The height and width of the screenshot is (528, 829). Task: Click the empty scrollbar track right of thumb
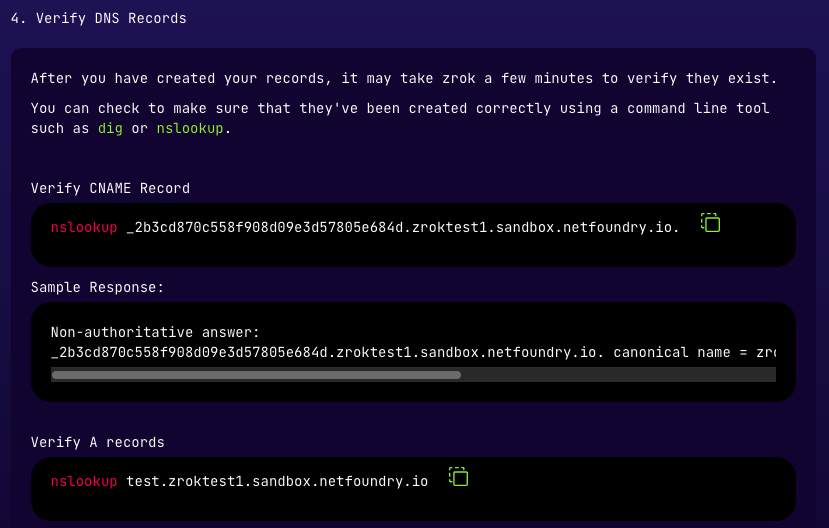[618, 375]
